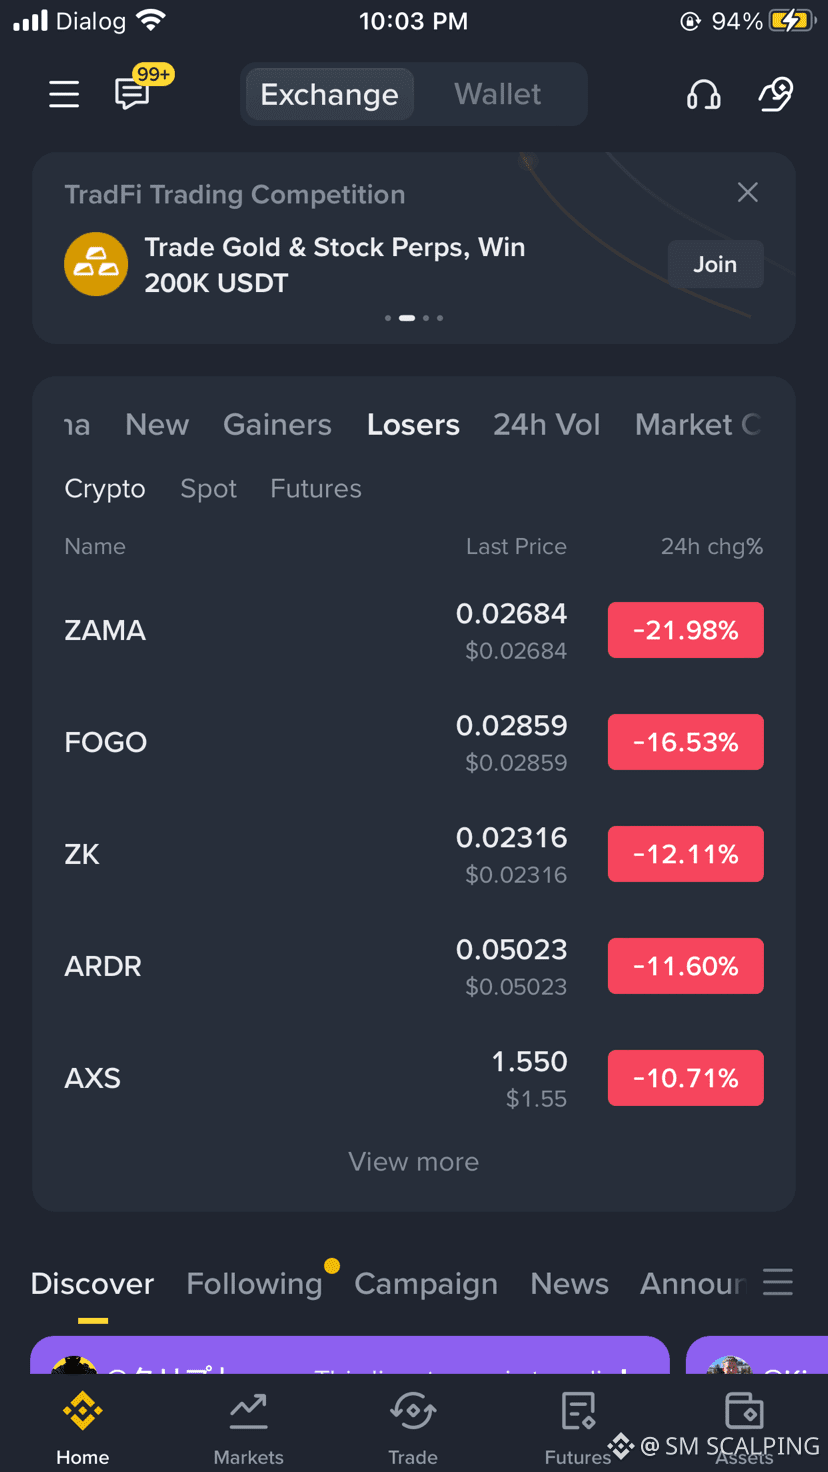This screenshot has height=1472, width=828.
Task: Open the Discover section list menu icon
Action: (778, 1282)
